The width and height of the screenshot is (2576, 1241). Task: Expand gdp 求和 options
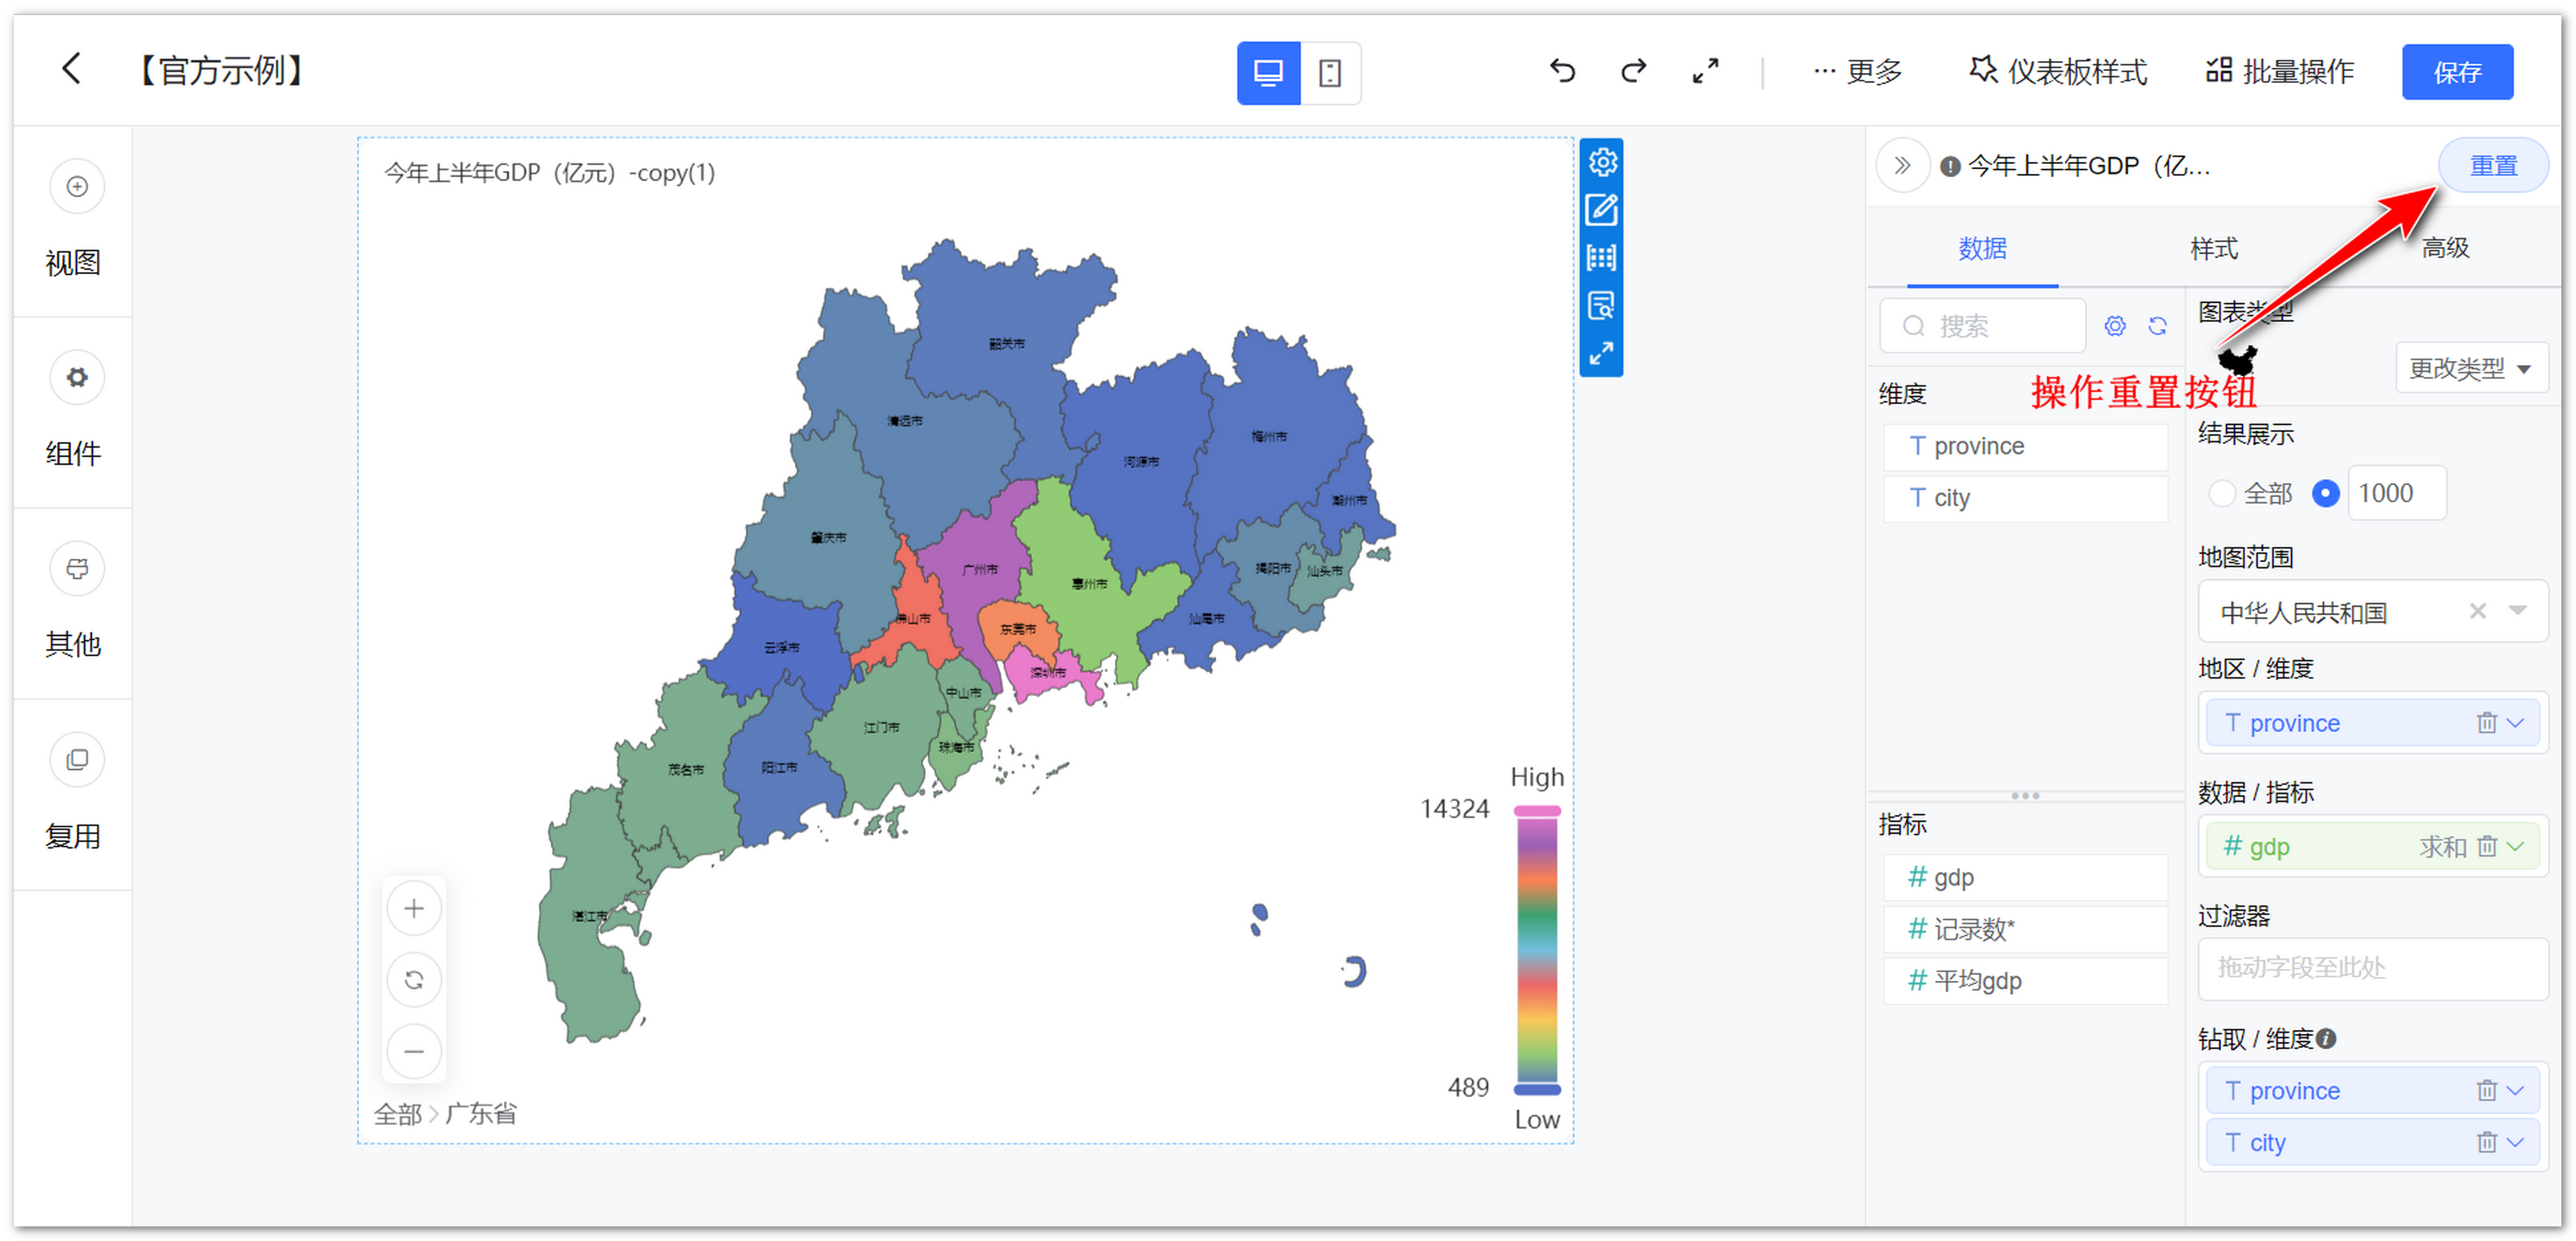click(2516, 847)
